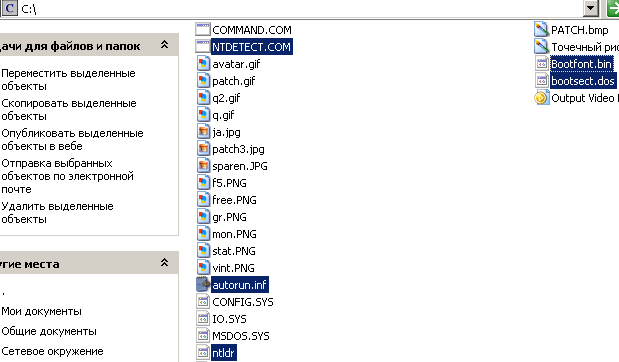Image resolution: width=619 pixels, height=362 pixels.
Task: Collapse the file and folder tasks panel
Action: [x=165, y=45]
